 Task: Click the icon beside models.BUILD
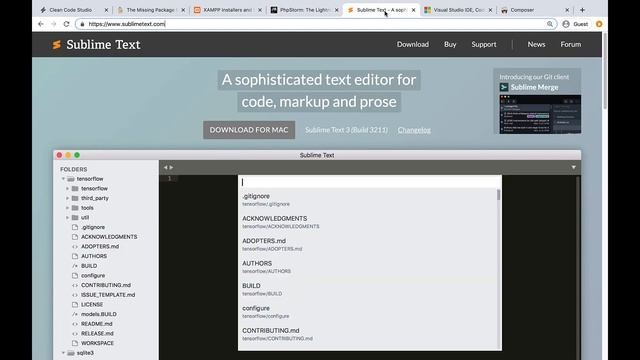point(75,314)
